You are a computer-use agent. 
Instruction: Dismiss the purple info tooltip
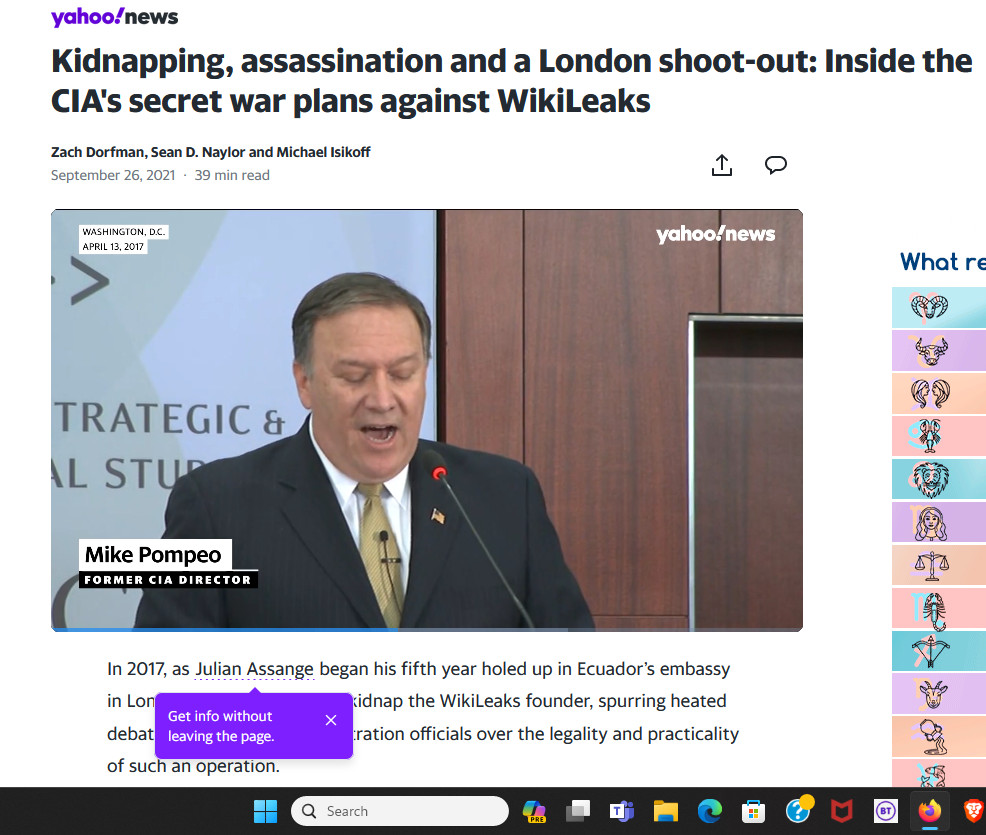[331, 721]
